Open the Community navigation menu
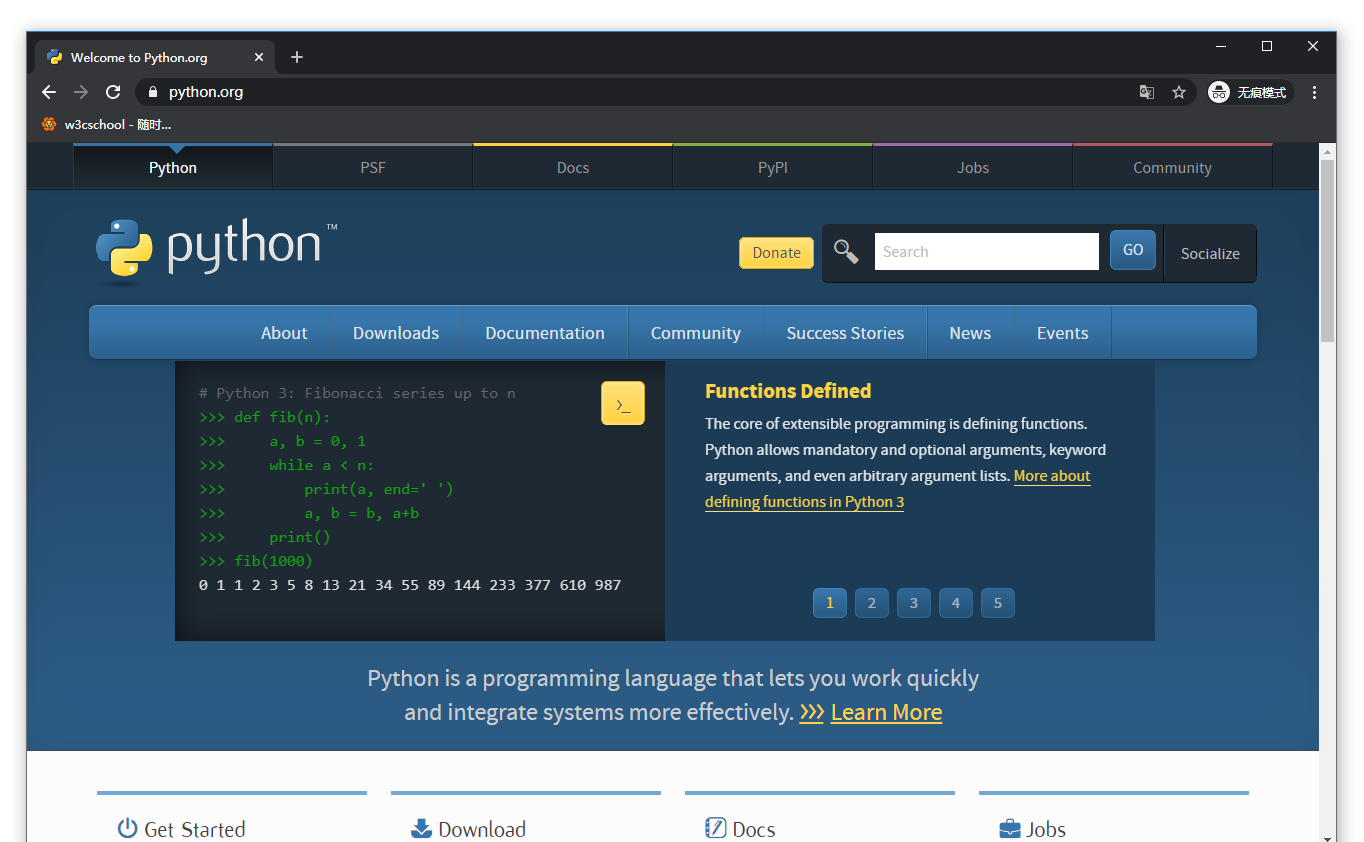 click(696, 333)
